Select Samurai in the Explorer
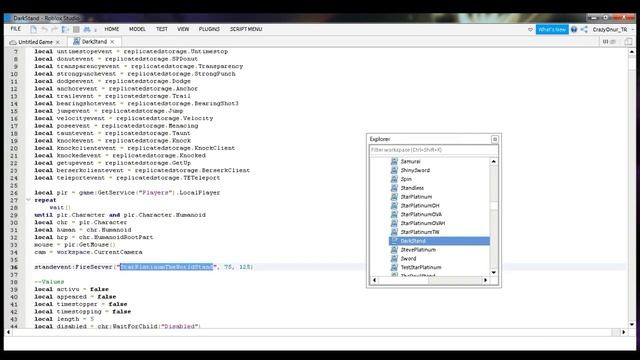Screen dimensions: 640x360 tap(410, 161)
